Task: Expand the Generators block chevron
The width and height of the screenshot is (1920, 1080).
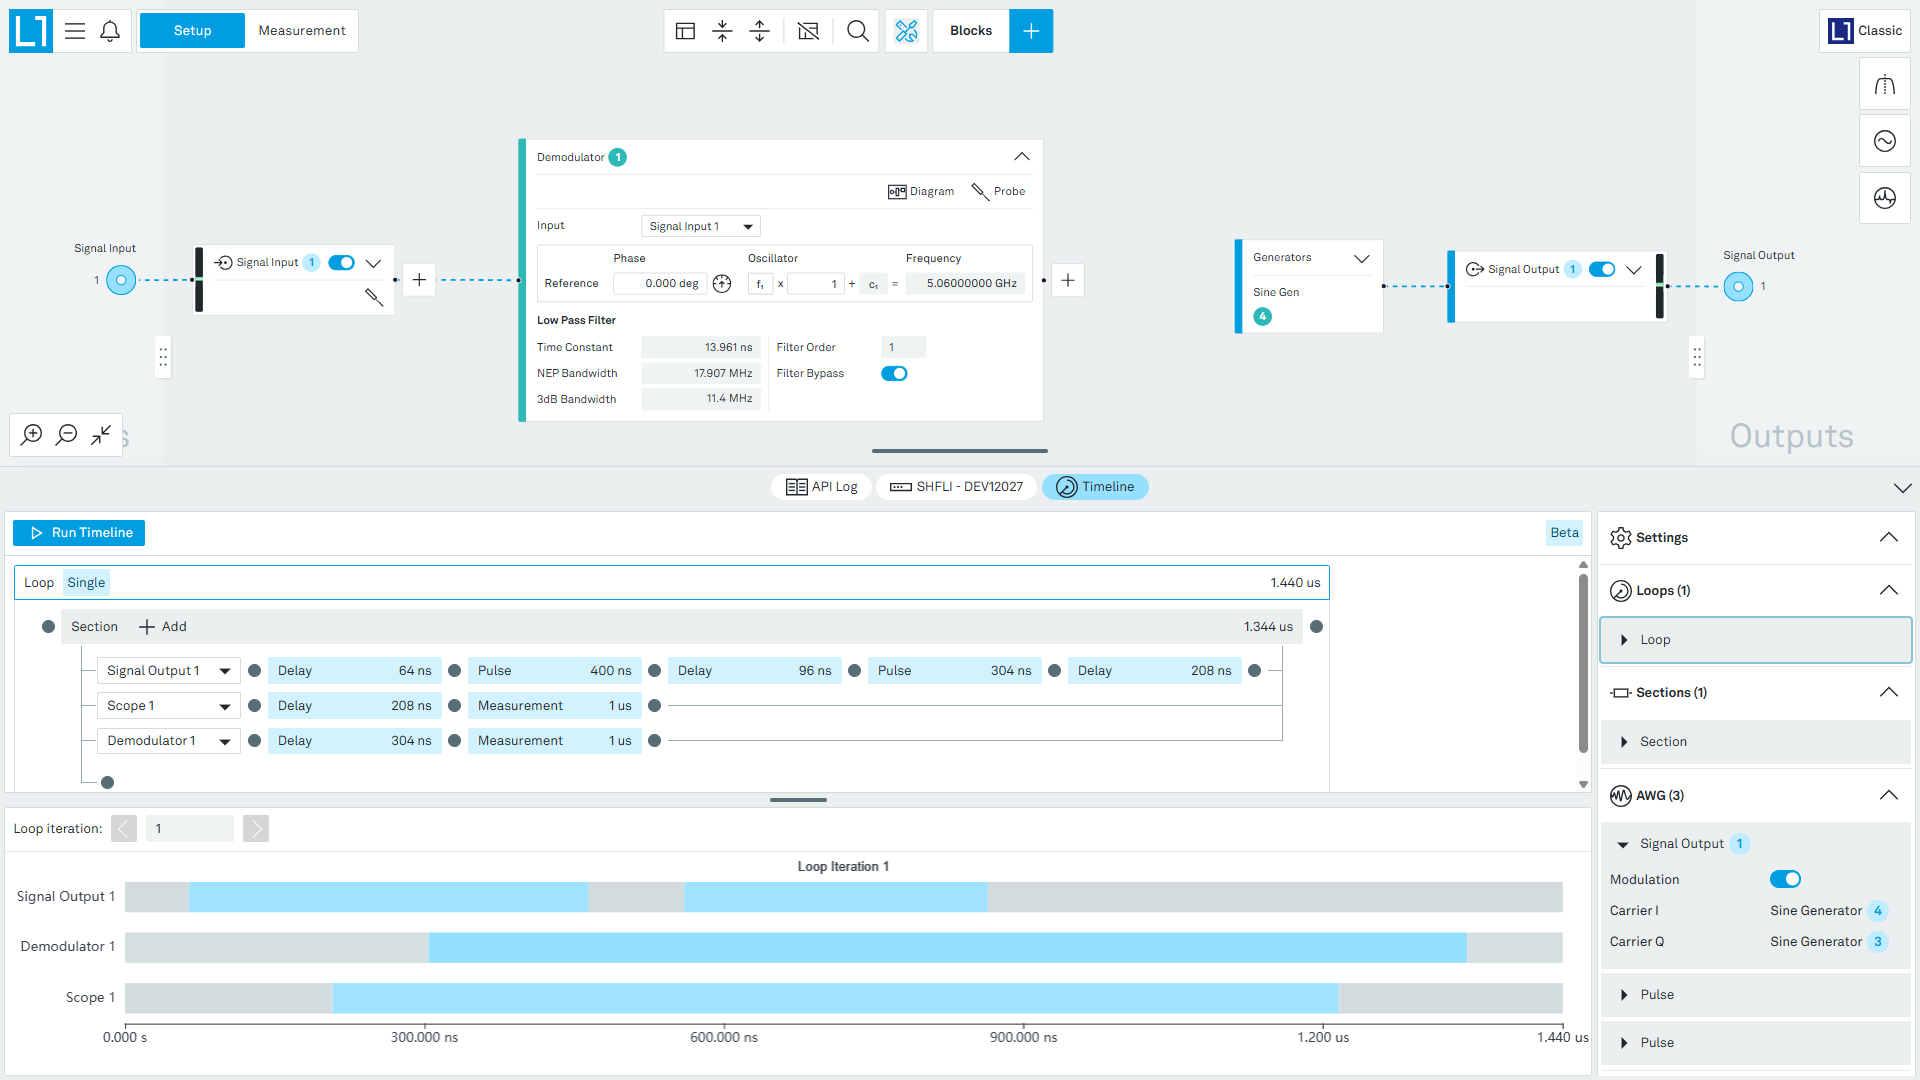Action: tap(1362, 258)
